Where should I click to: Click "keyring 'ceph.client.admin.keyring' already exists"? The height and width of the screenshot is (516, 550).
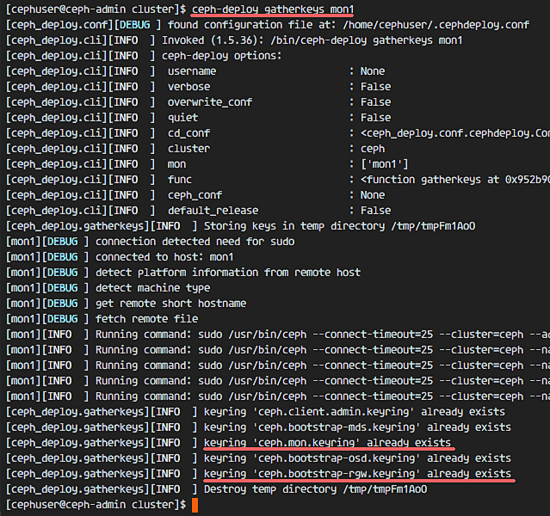click(355, 412)
